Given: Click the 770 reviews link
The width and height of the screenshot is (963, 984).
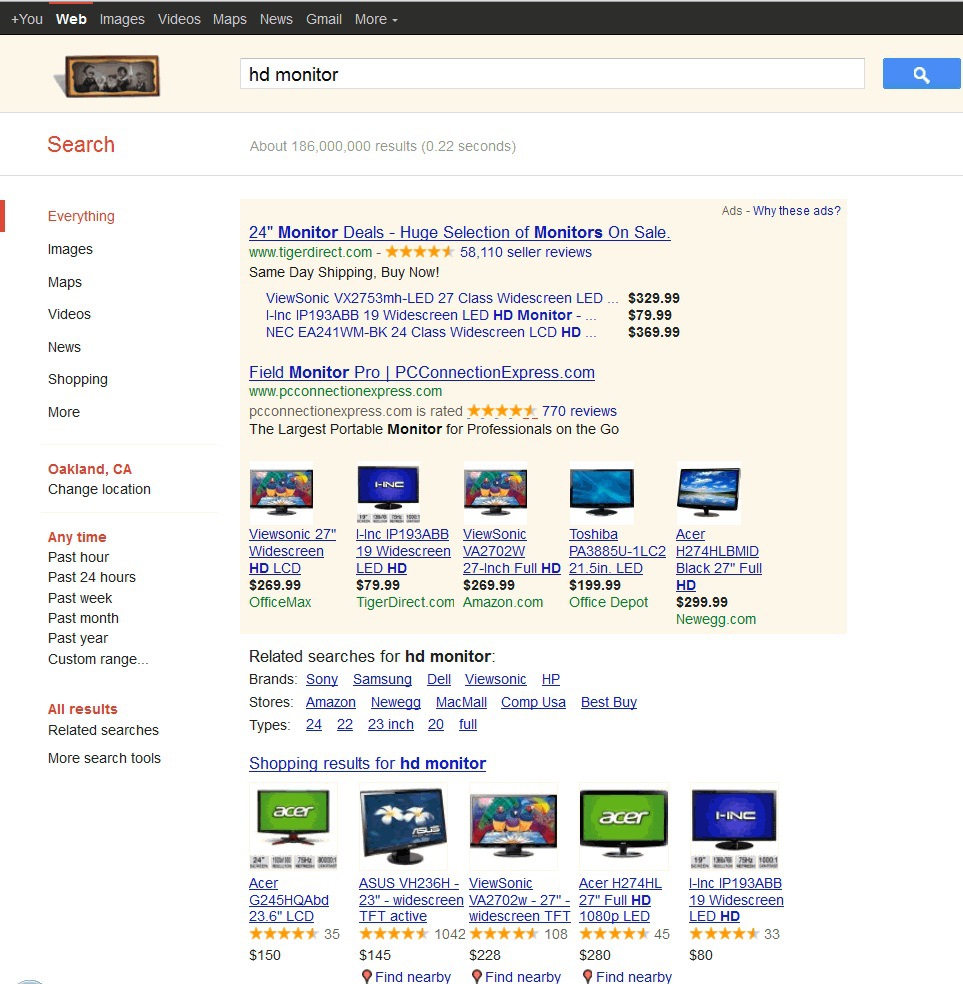Looking at the screenshot, I should [x=579, y=411].
